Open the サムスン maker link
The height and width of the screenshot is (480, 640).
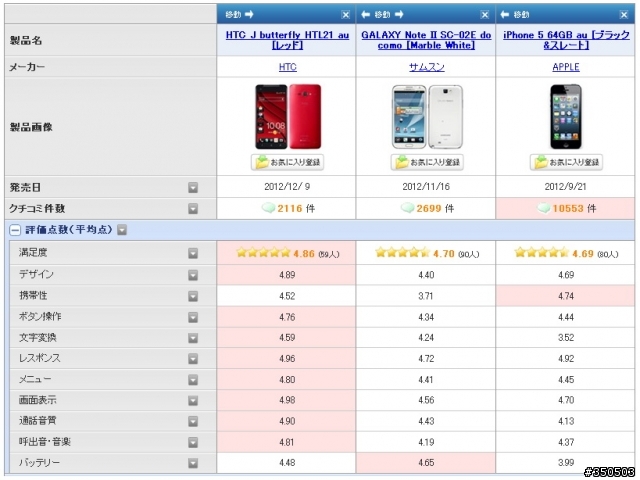click(427, 67)
